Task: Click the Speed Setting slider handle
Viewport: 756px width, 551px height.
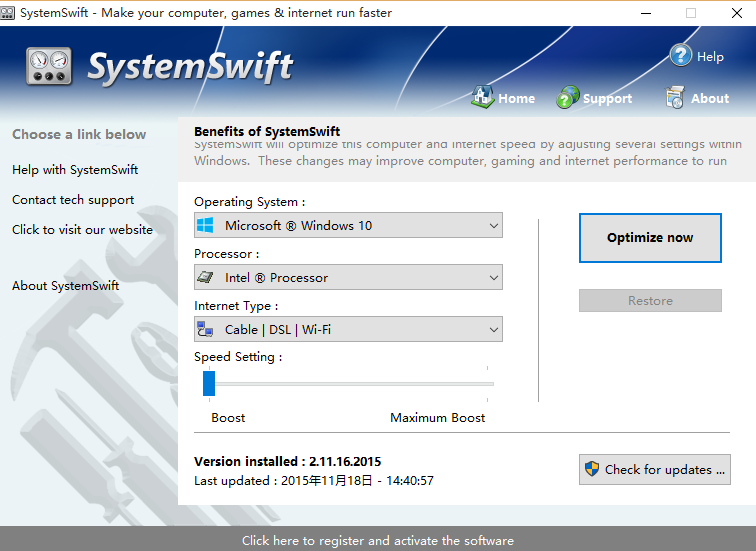Action: pyautogui.click(x=209, y=383)
